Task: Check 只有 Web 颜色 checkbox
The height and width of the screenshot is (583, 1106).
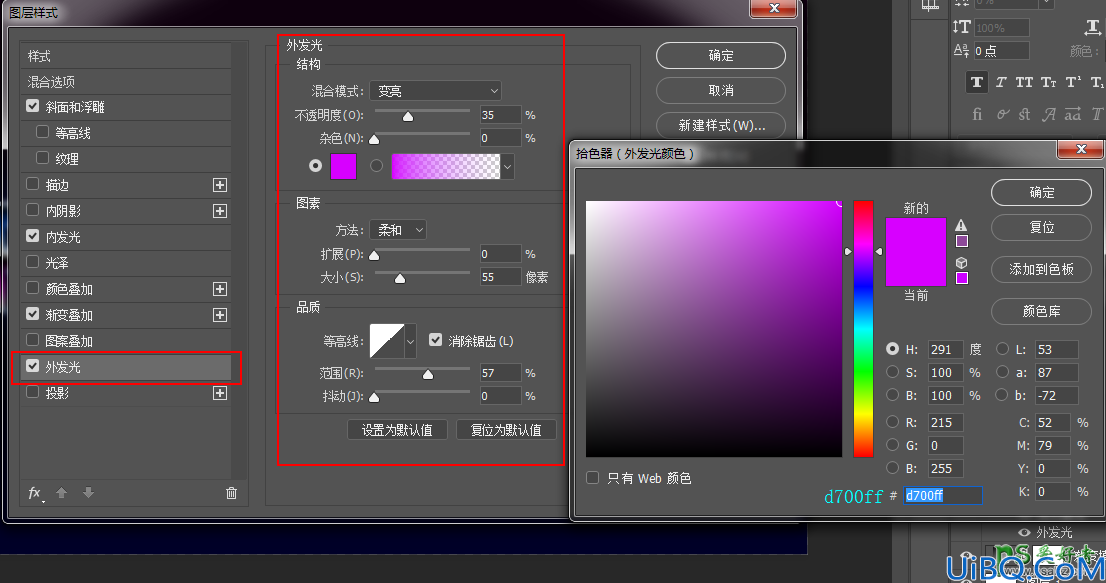Action: click(592, 478)
